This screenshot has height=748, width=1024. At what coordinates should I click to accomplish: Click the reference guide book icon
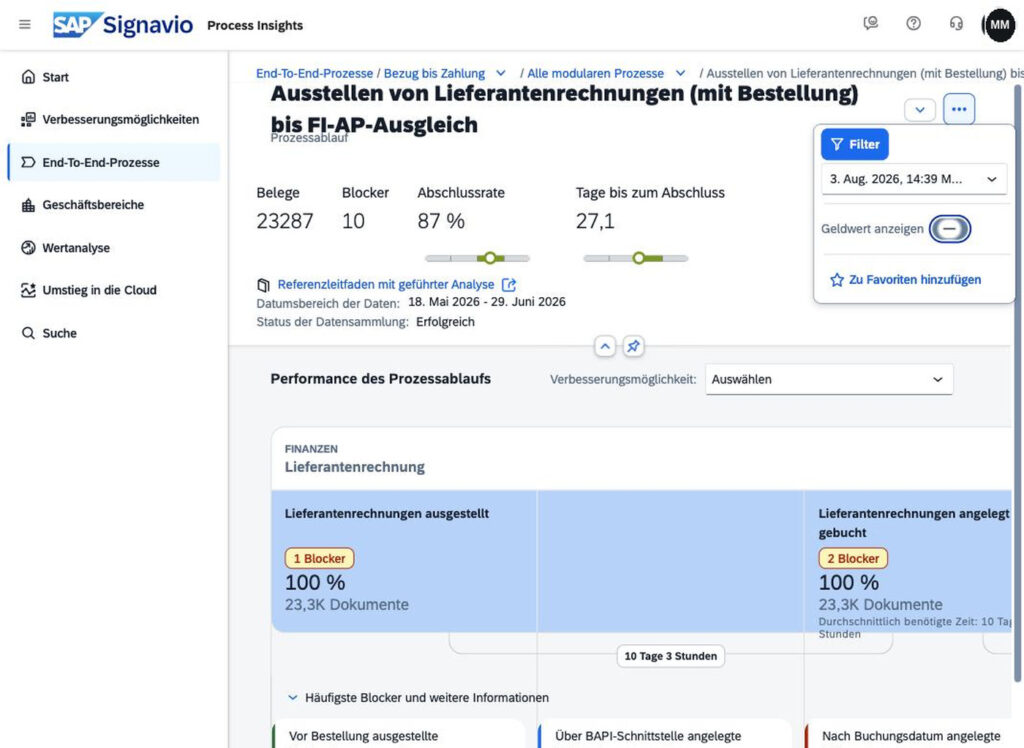tap(263, 285)
